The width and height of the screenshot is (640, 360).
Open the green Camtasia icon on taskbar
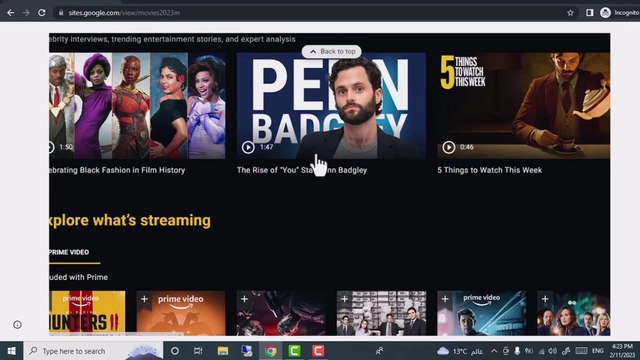294,351
